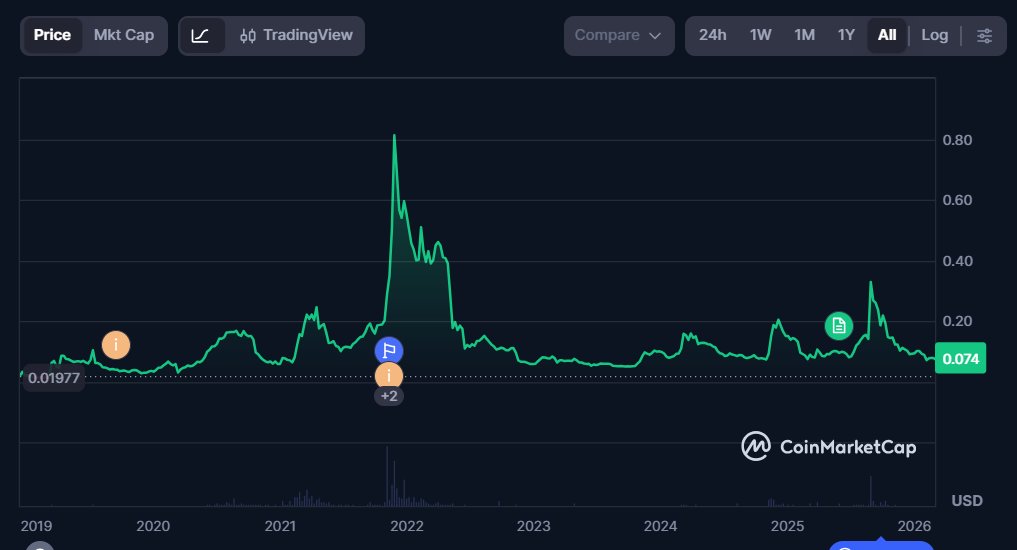Select the 1M time range
Image resolution: width=1017 pixels, height=550 pixels.
click(804, 35)
